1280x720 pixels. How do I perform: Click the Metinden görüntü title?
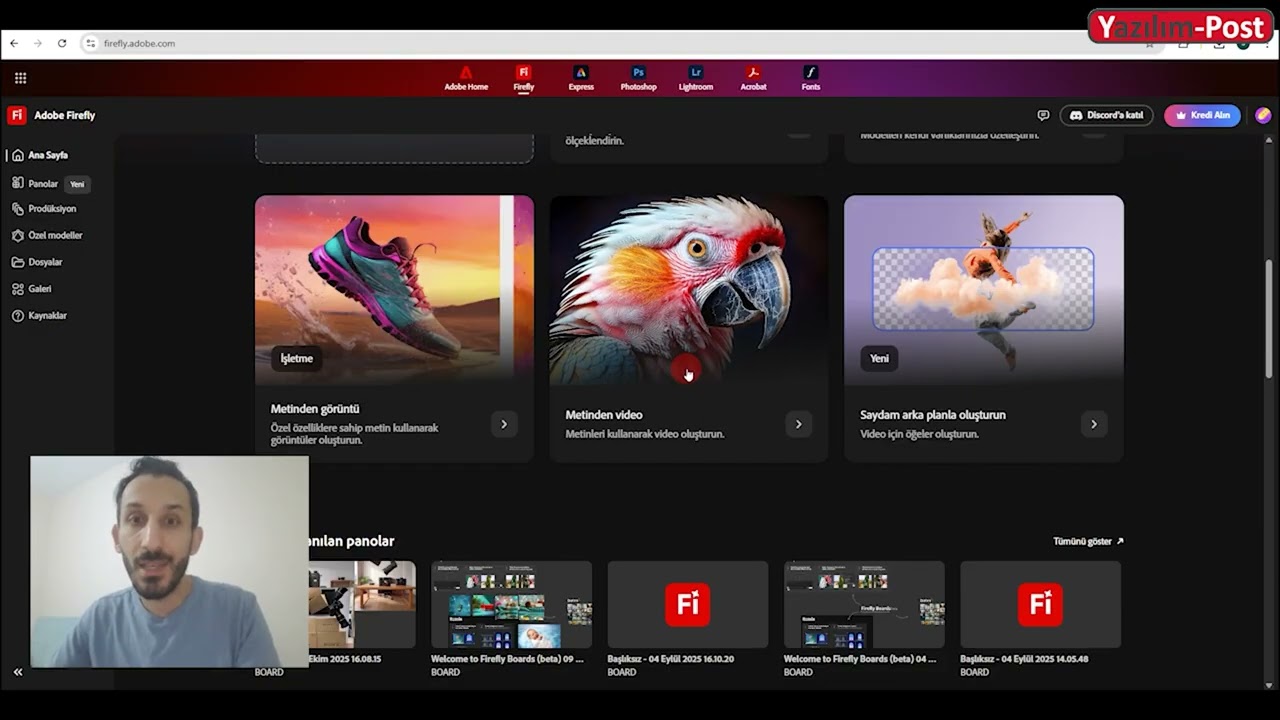(315, 409)
